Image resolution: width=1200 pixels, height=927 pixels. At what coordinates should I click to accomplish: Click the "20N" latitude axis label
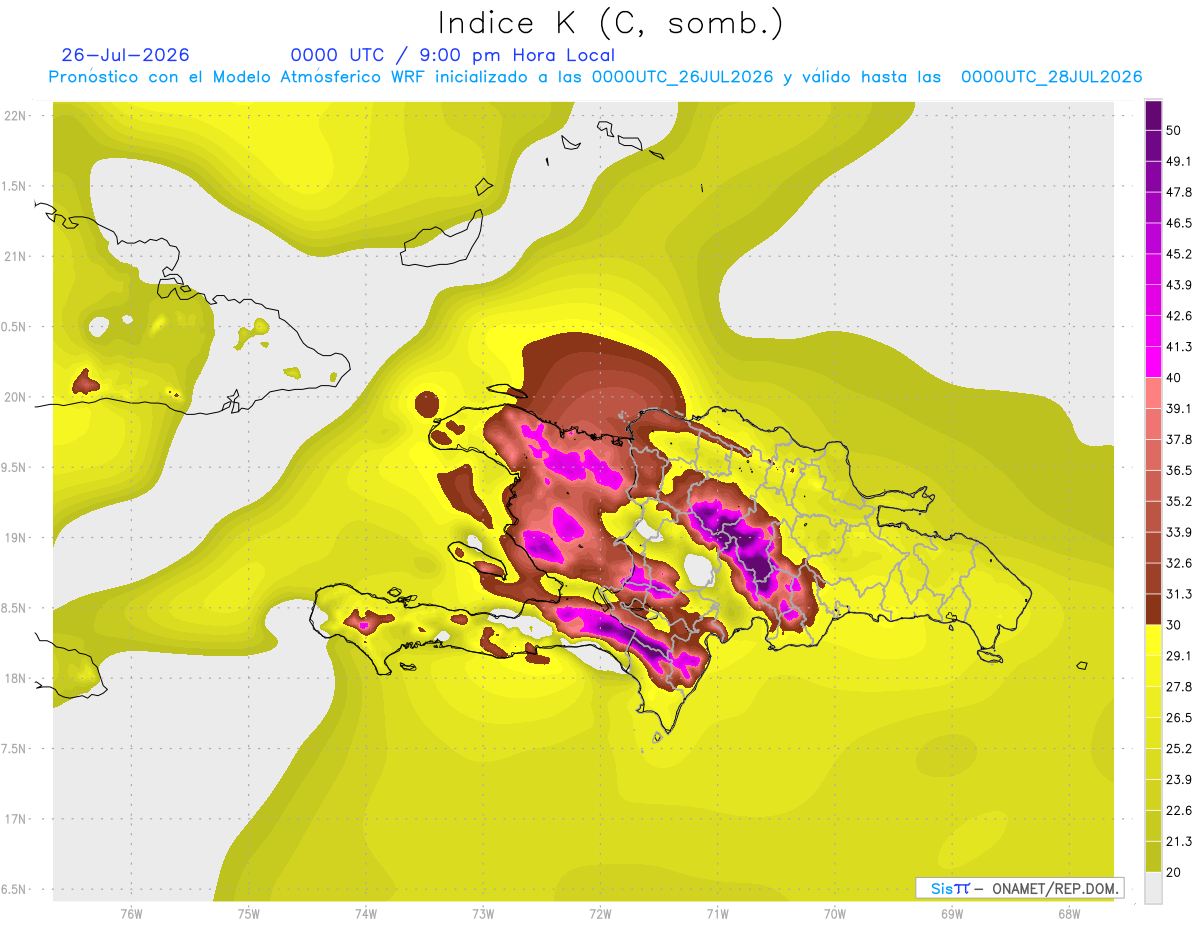click(15, 398)
